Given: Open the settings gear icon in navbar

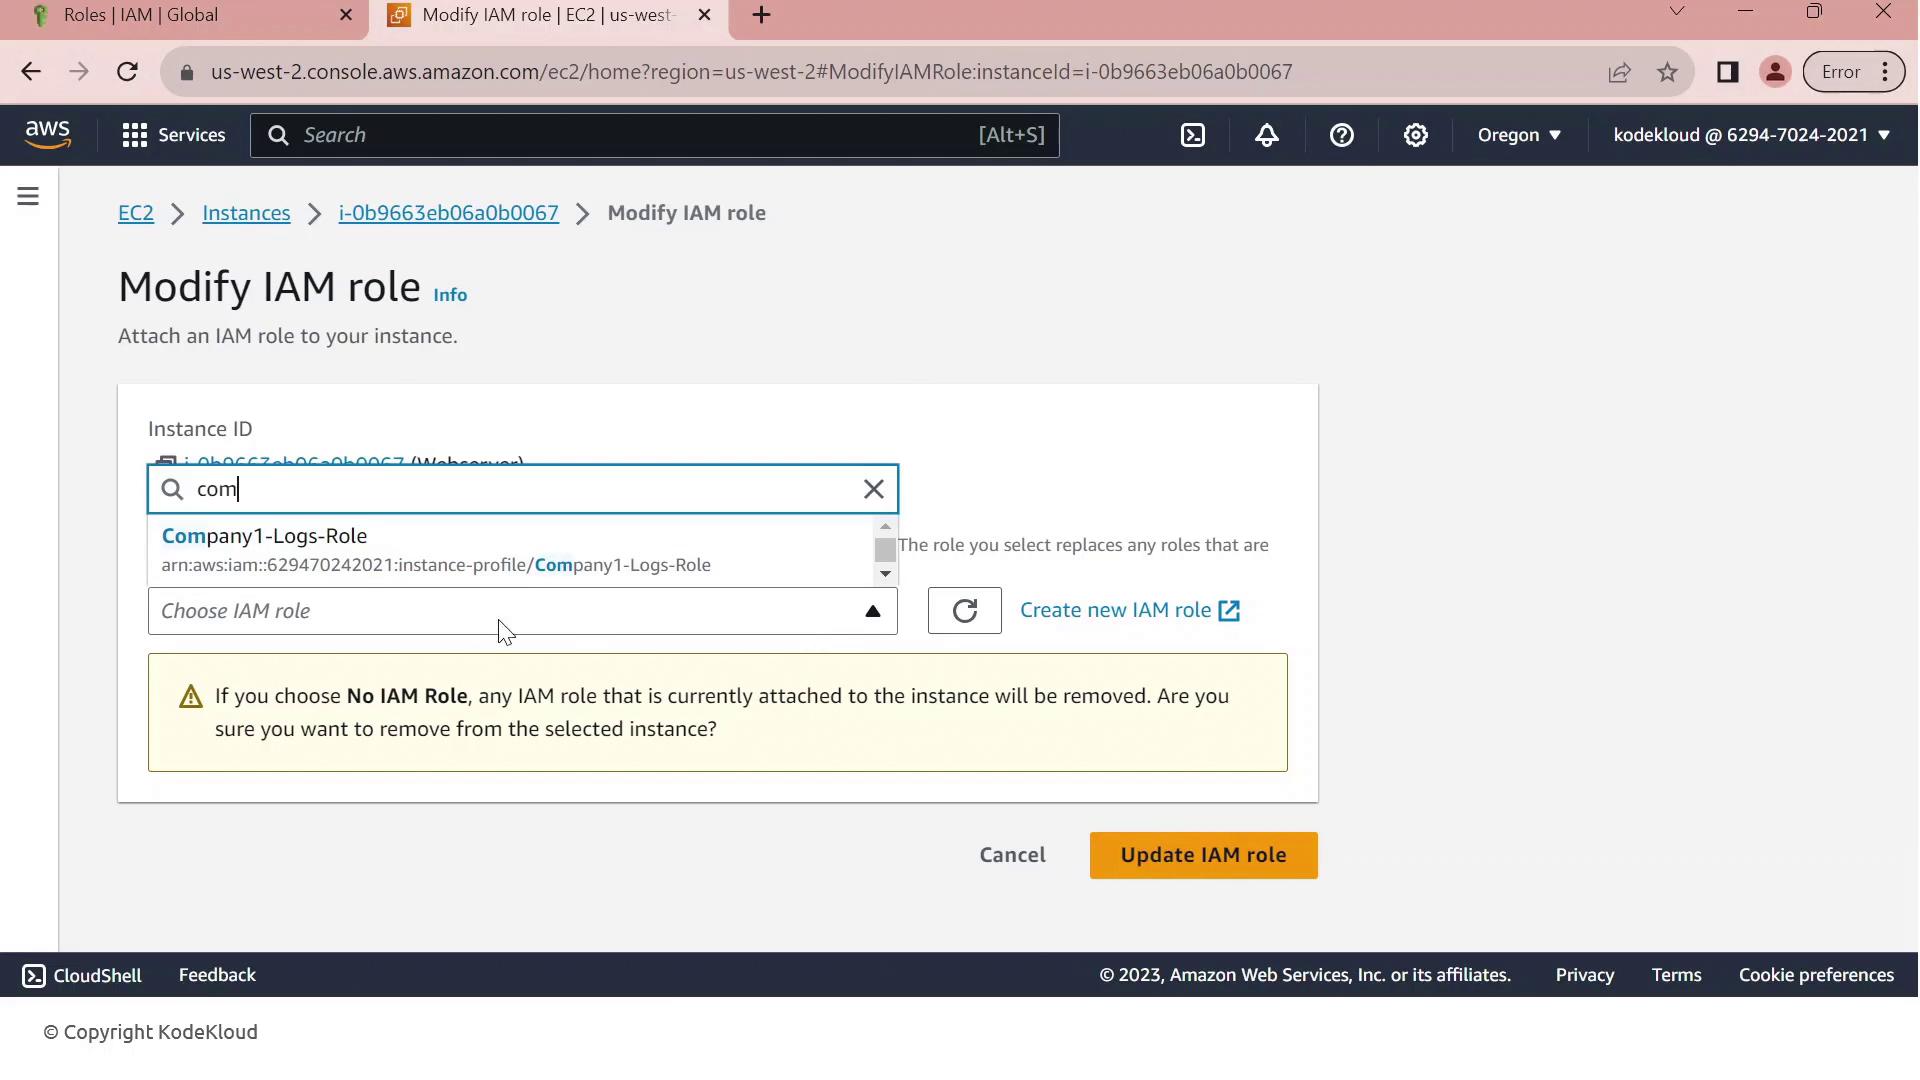Looking at the screenshot, I should pyautogui.click(x=1416, y=135).
